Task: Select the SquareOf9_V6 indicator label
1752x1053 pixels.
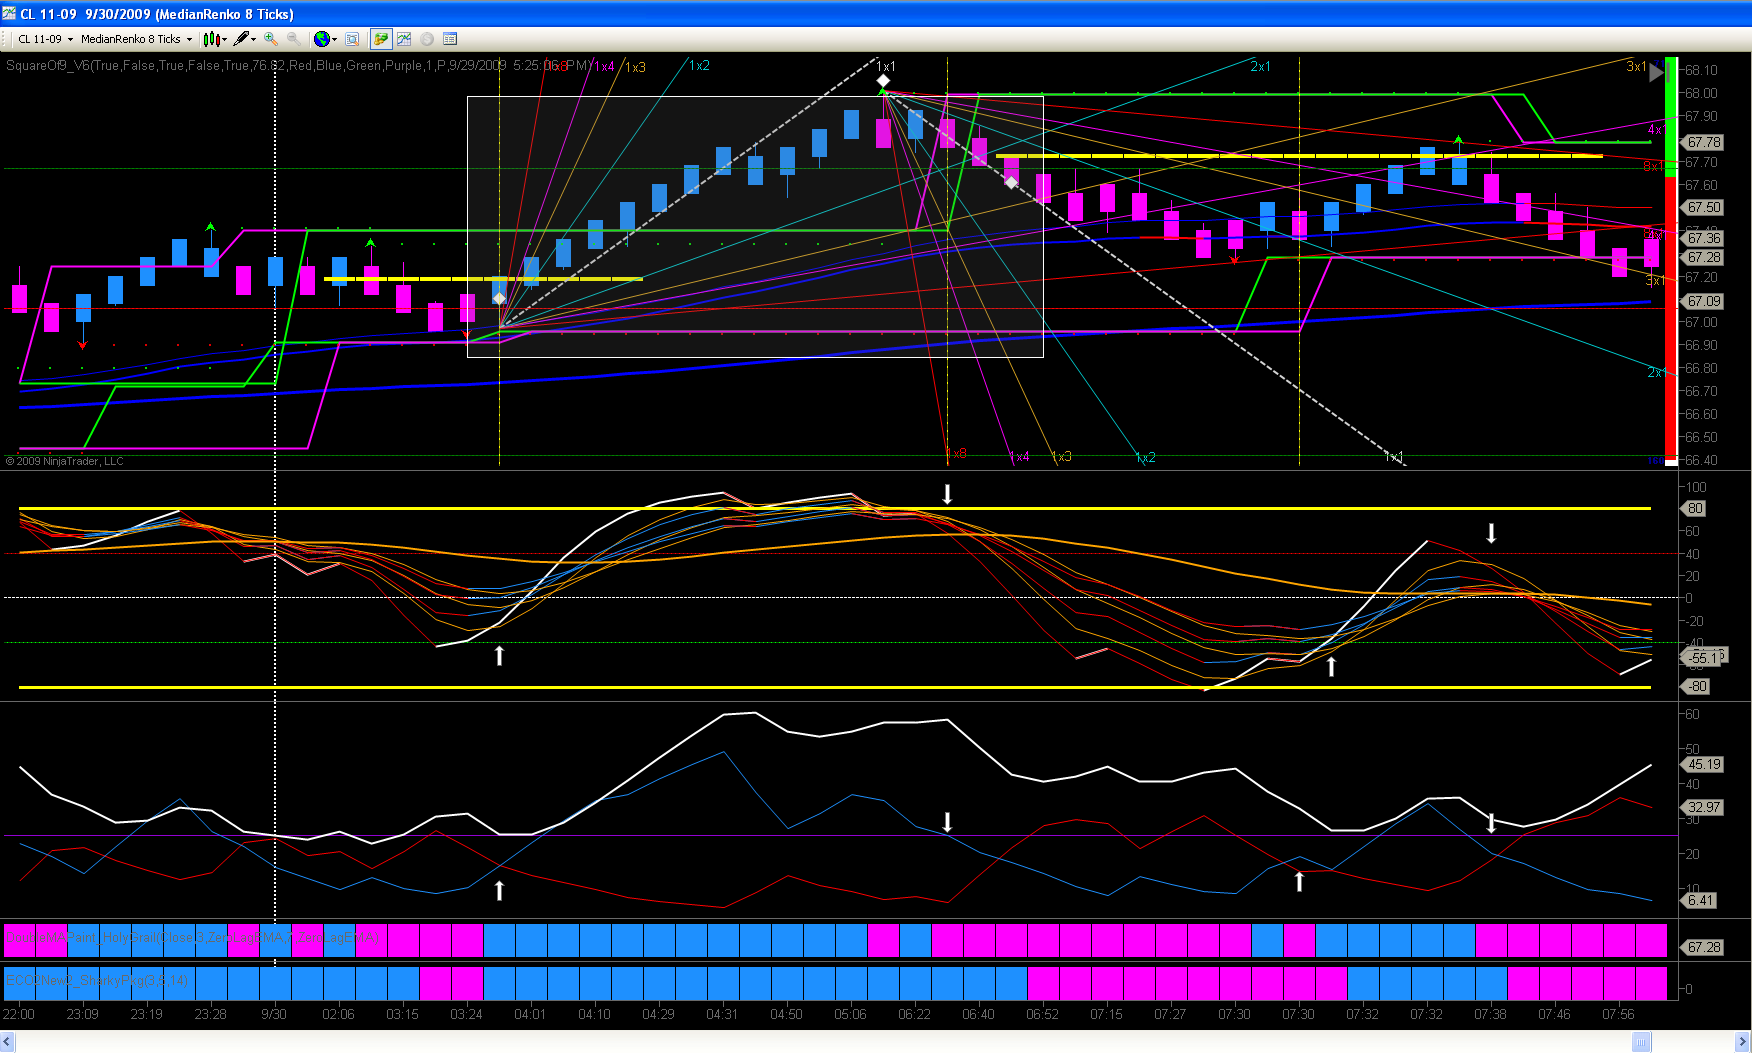Action: [298, 66]
